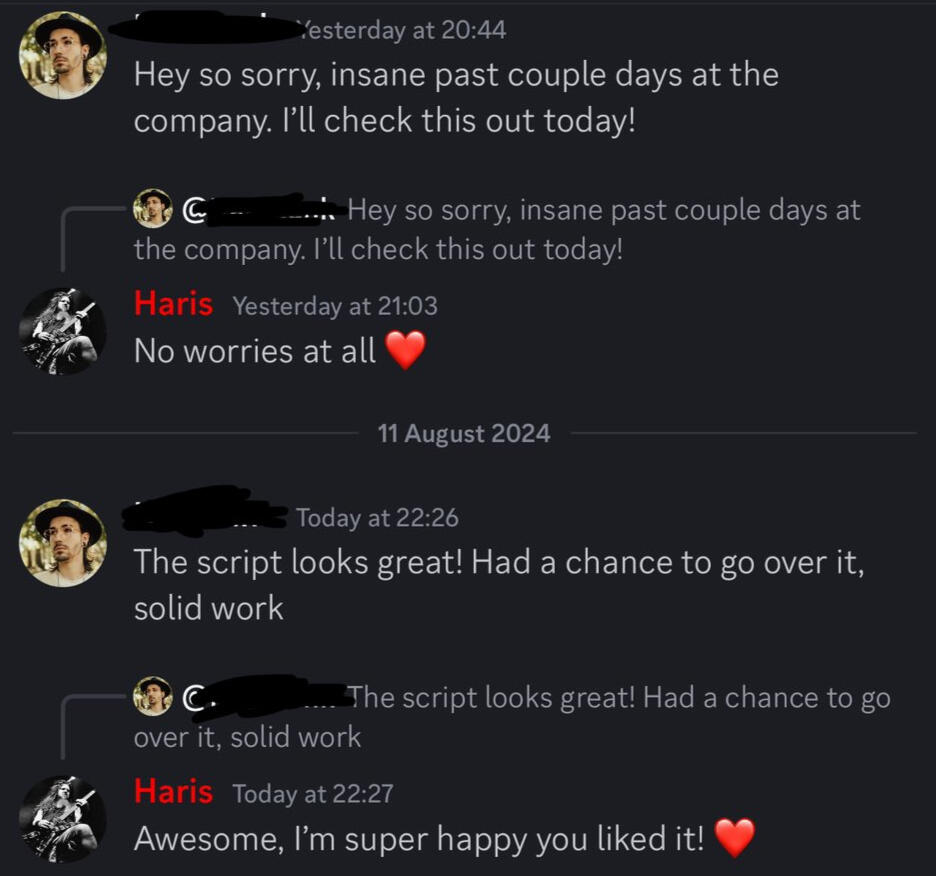The image size is (936, 876).
Task: Click the "Yesterday at 21:03" timestamp
Action: click(334, 306)
